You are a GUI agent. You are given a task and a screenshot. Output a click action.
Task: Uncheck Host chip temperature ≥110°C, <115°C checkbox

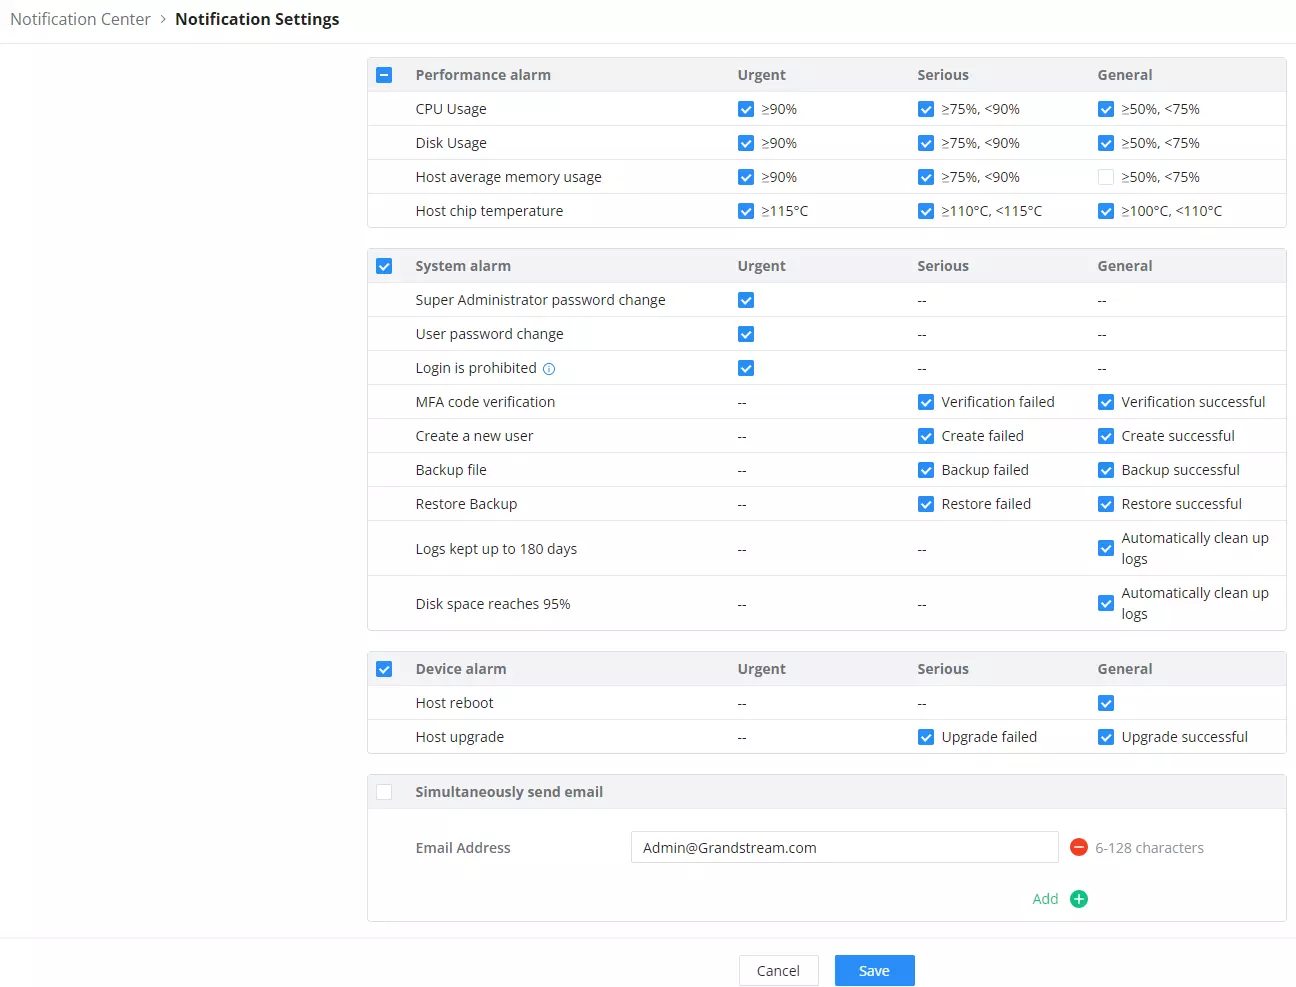tap(926, 211)
